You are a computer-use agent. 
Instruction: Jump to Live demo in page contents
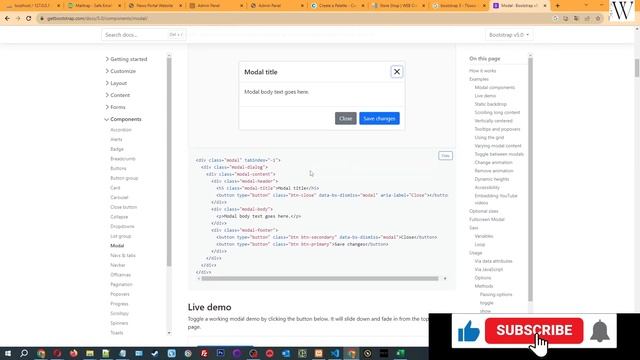coord(485,96)
